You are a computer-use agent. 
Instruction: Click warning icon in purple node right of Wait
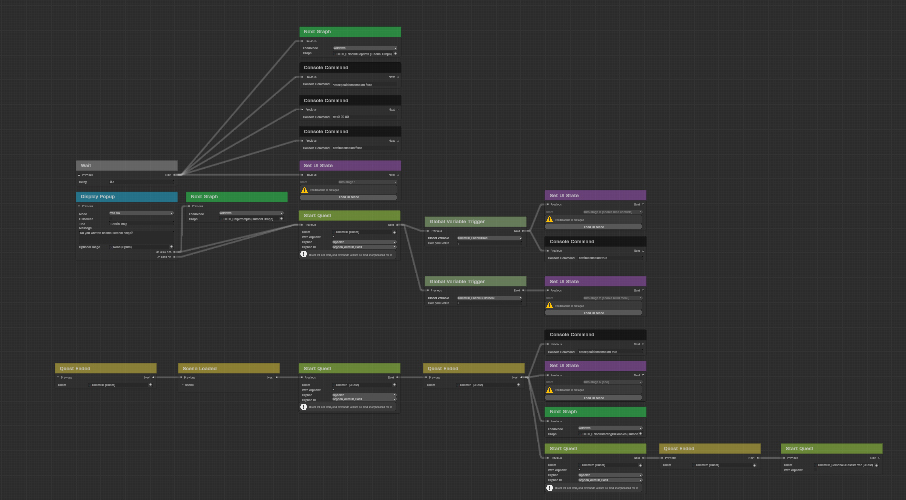[x=304, y=190]
